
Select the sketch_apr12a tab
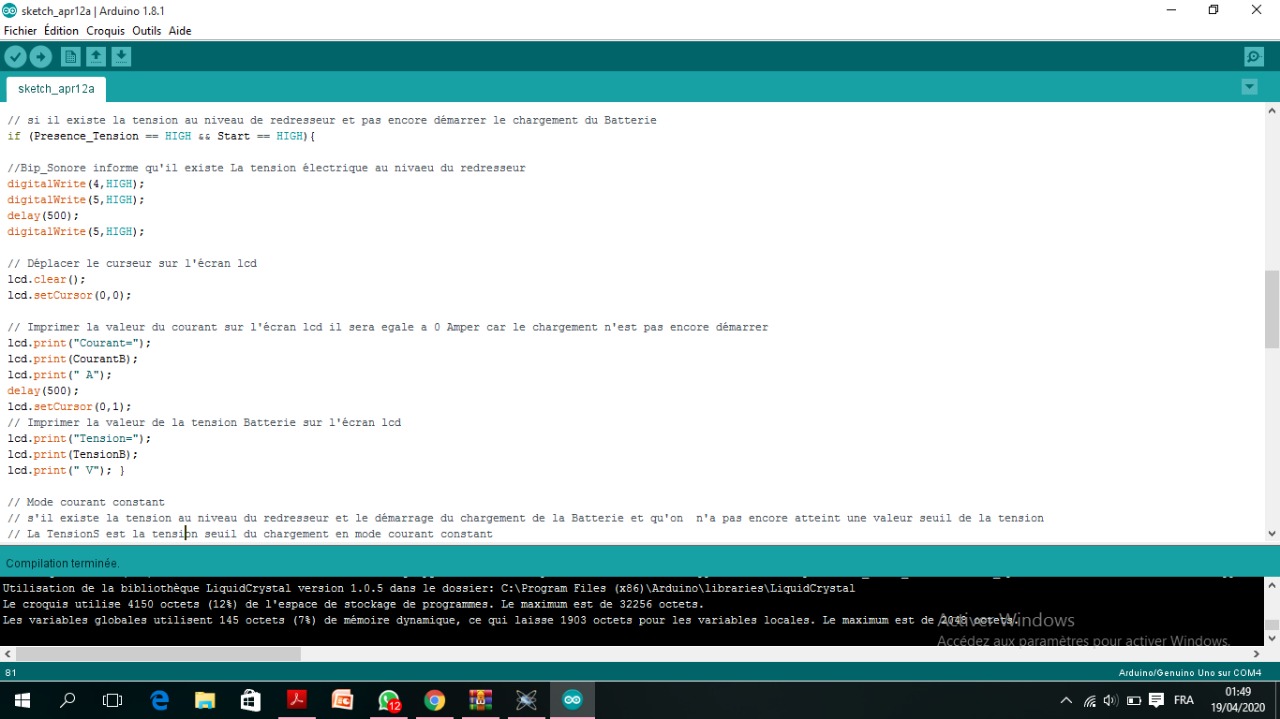(x=56, y=89)
